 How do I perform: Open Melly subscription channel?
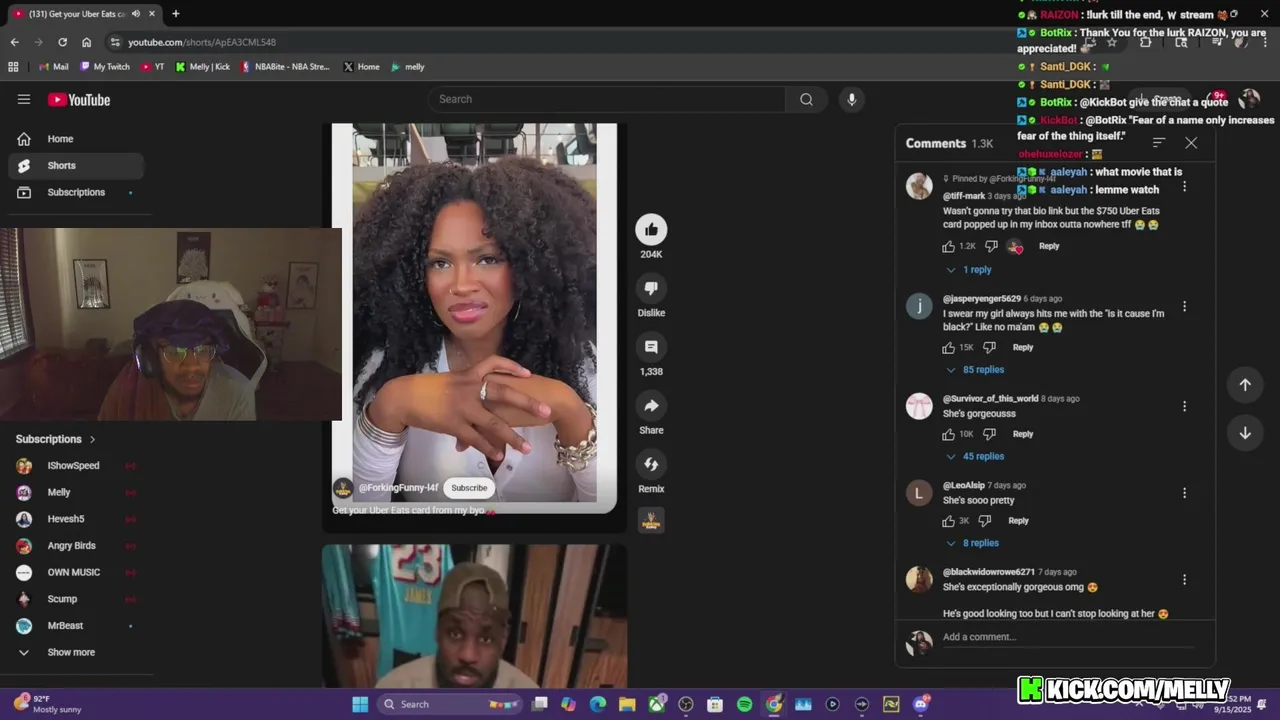tap(76, 492)
